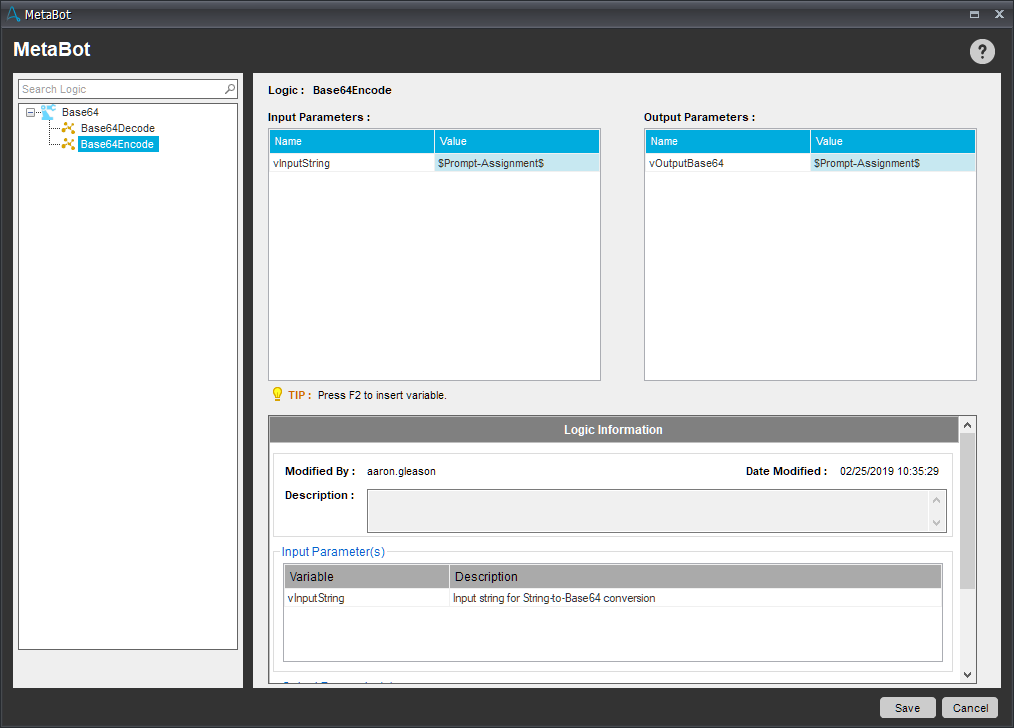Click Cancel button
The height and width of the screenshot is (728, 1014).
coord(969,708)
